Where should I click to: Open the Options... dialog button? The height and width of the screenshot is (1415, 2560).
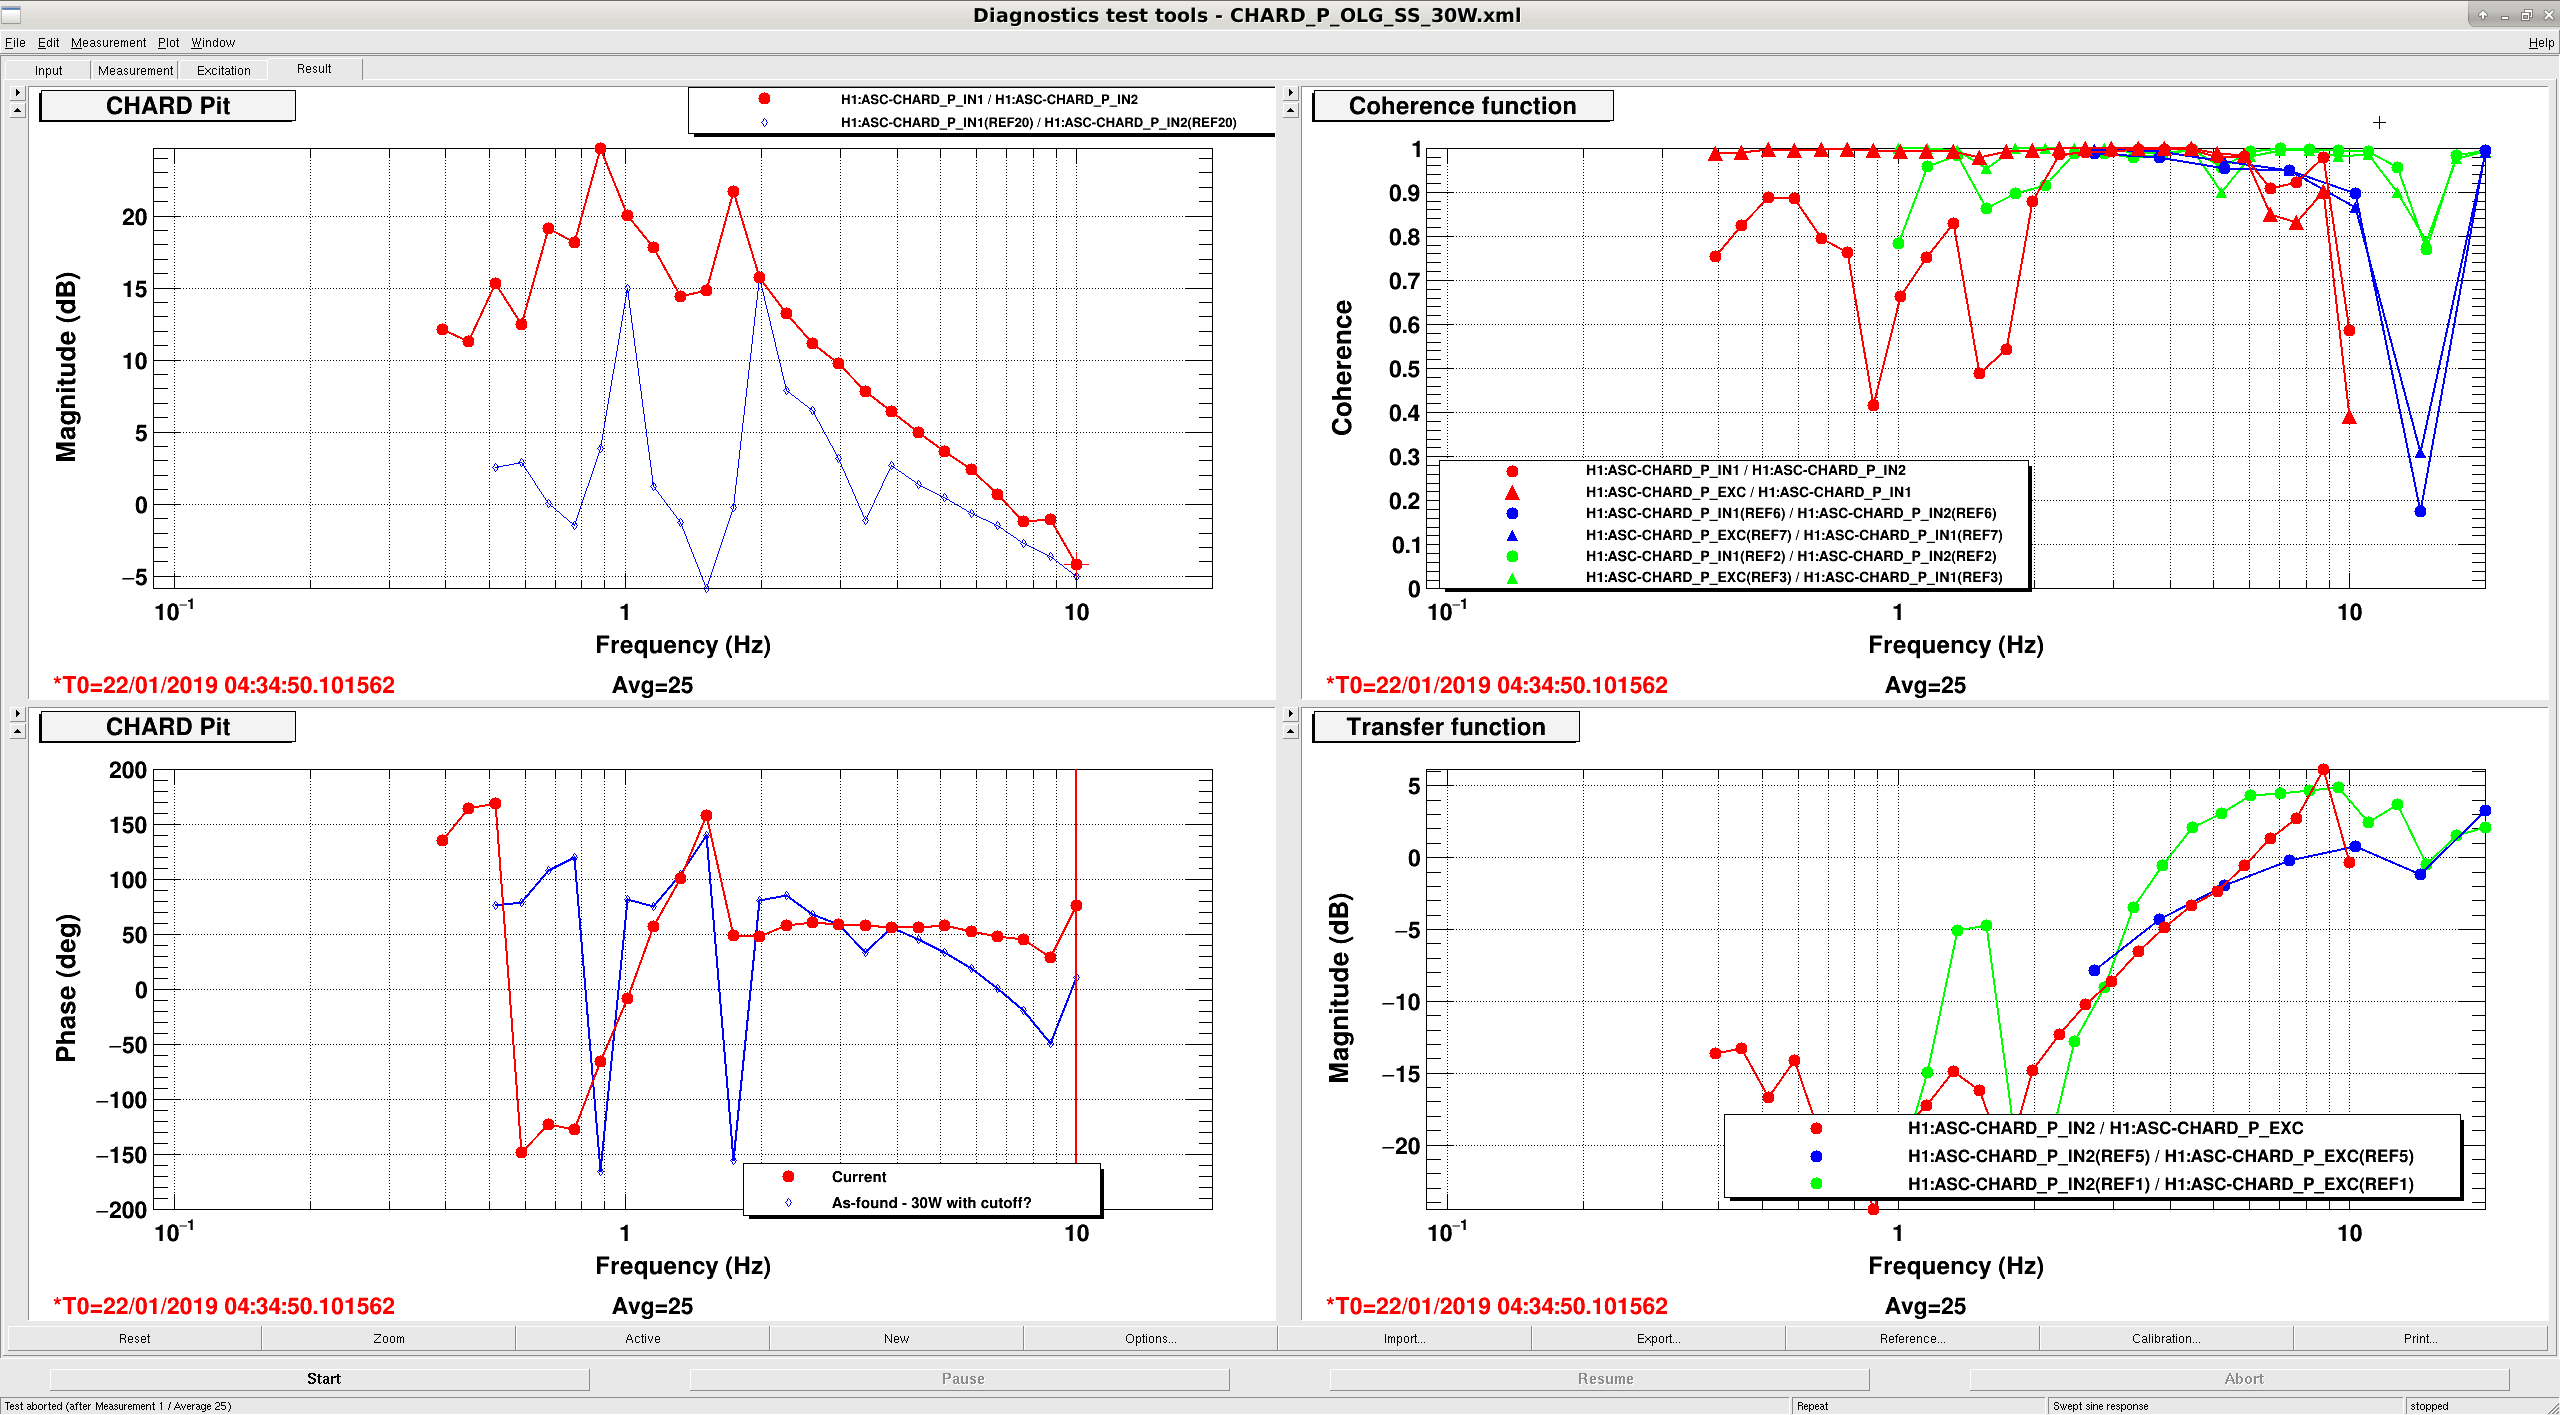point(1150,1338)
